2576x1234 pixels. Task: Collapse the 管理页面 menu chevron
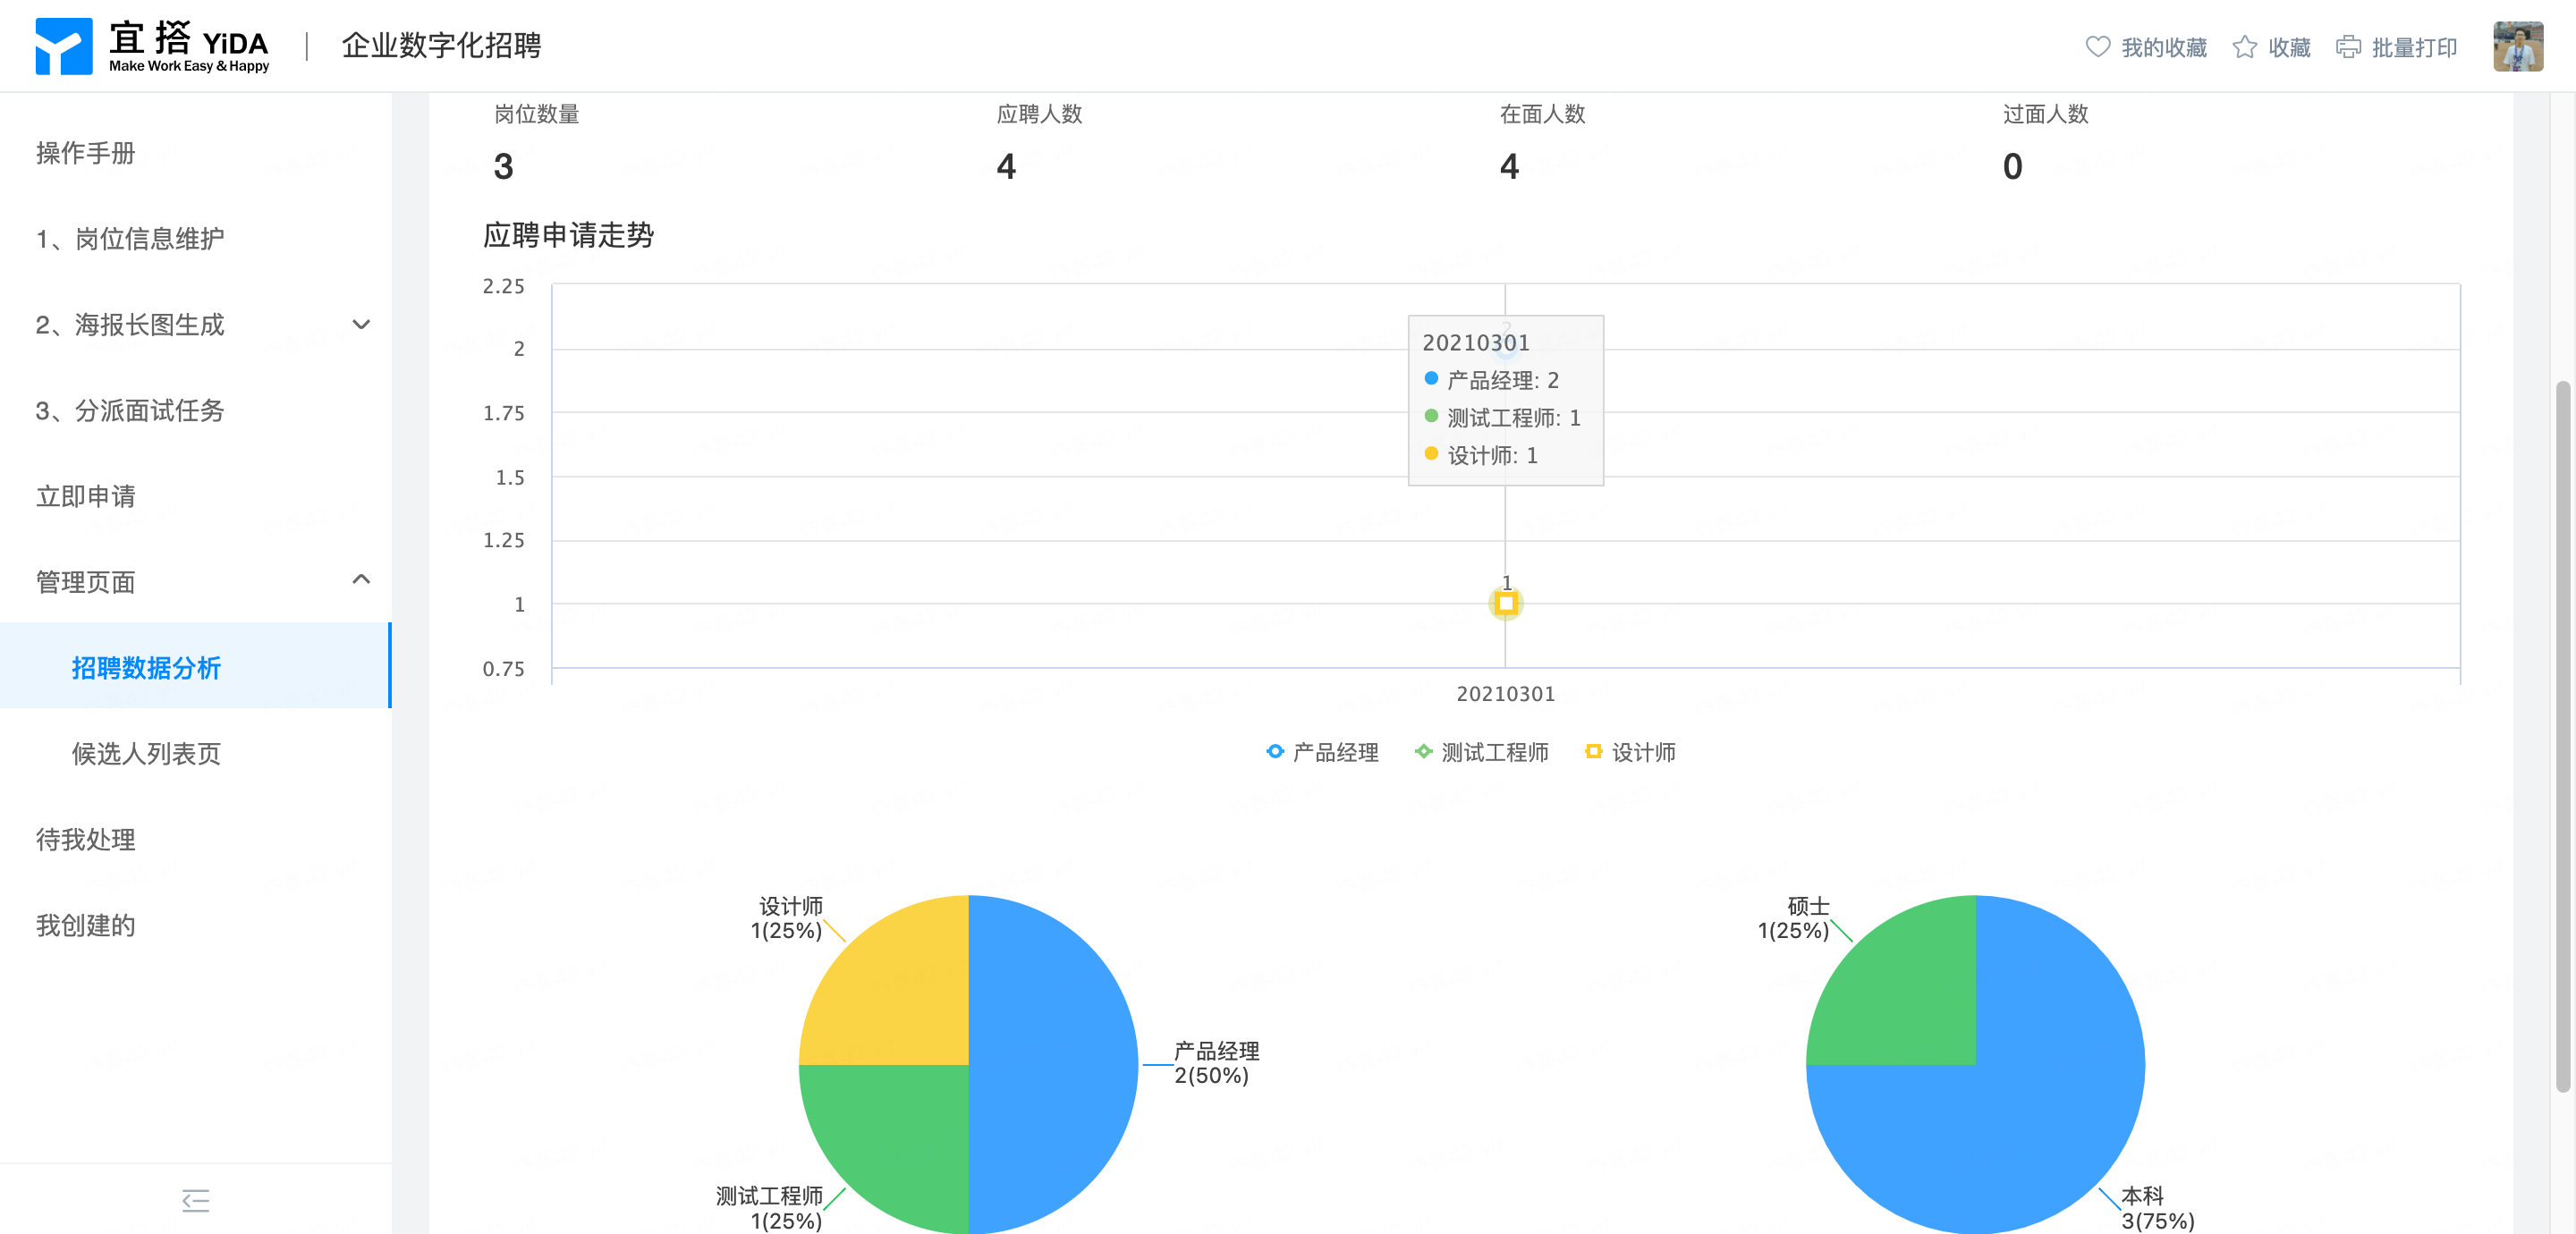pyautogui.click(x=361, y=580)
